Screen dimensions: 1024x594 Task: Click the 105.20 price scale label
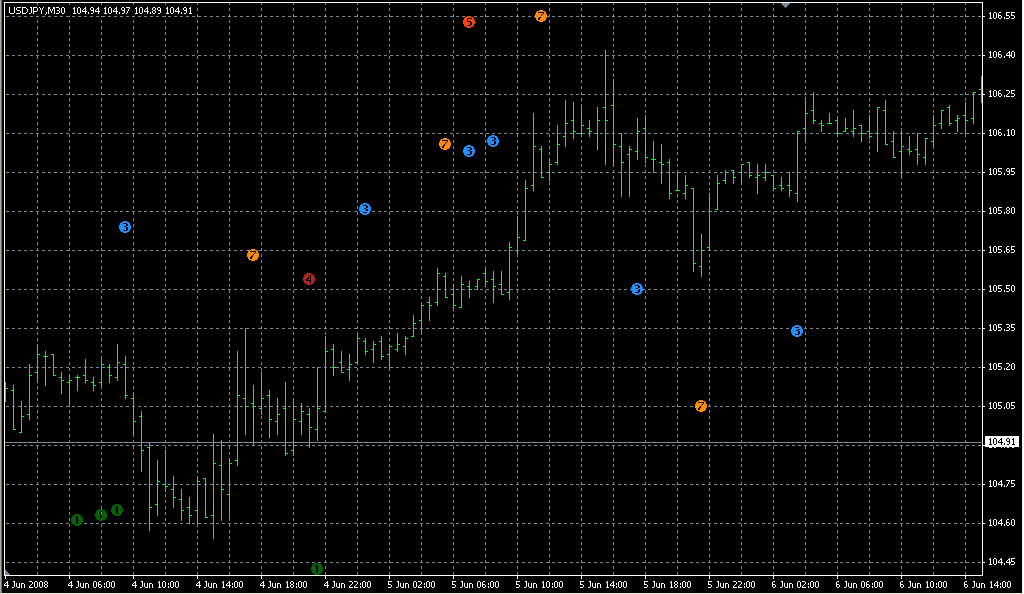tap(1001, 367)
